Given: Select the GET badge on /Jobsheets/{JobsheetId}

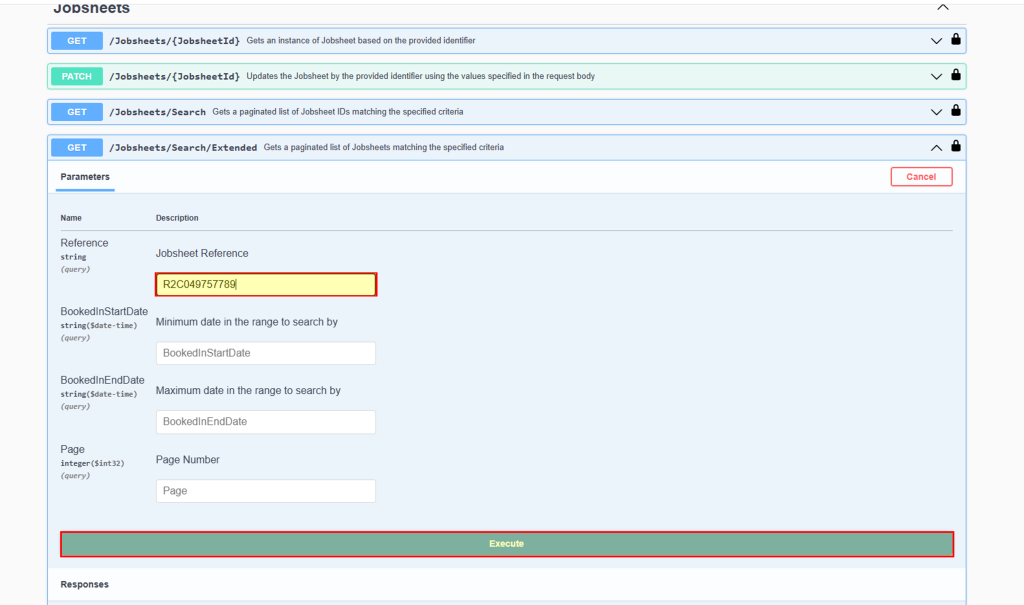Looking at the screenshot, I should coord(77,40).
